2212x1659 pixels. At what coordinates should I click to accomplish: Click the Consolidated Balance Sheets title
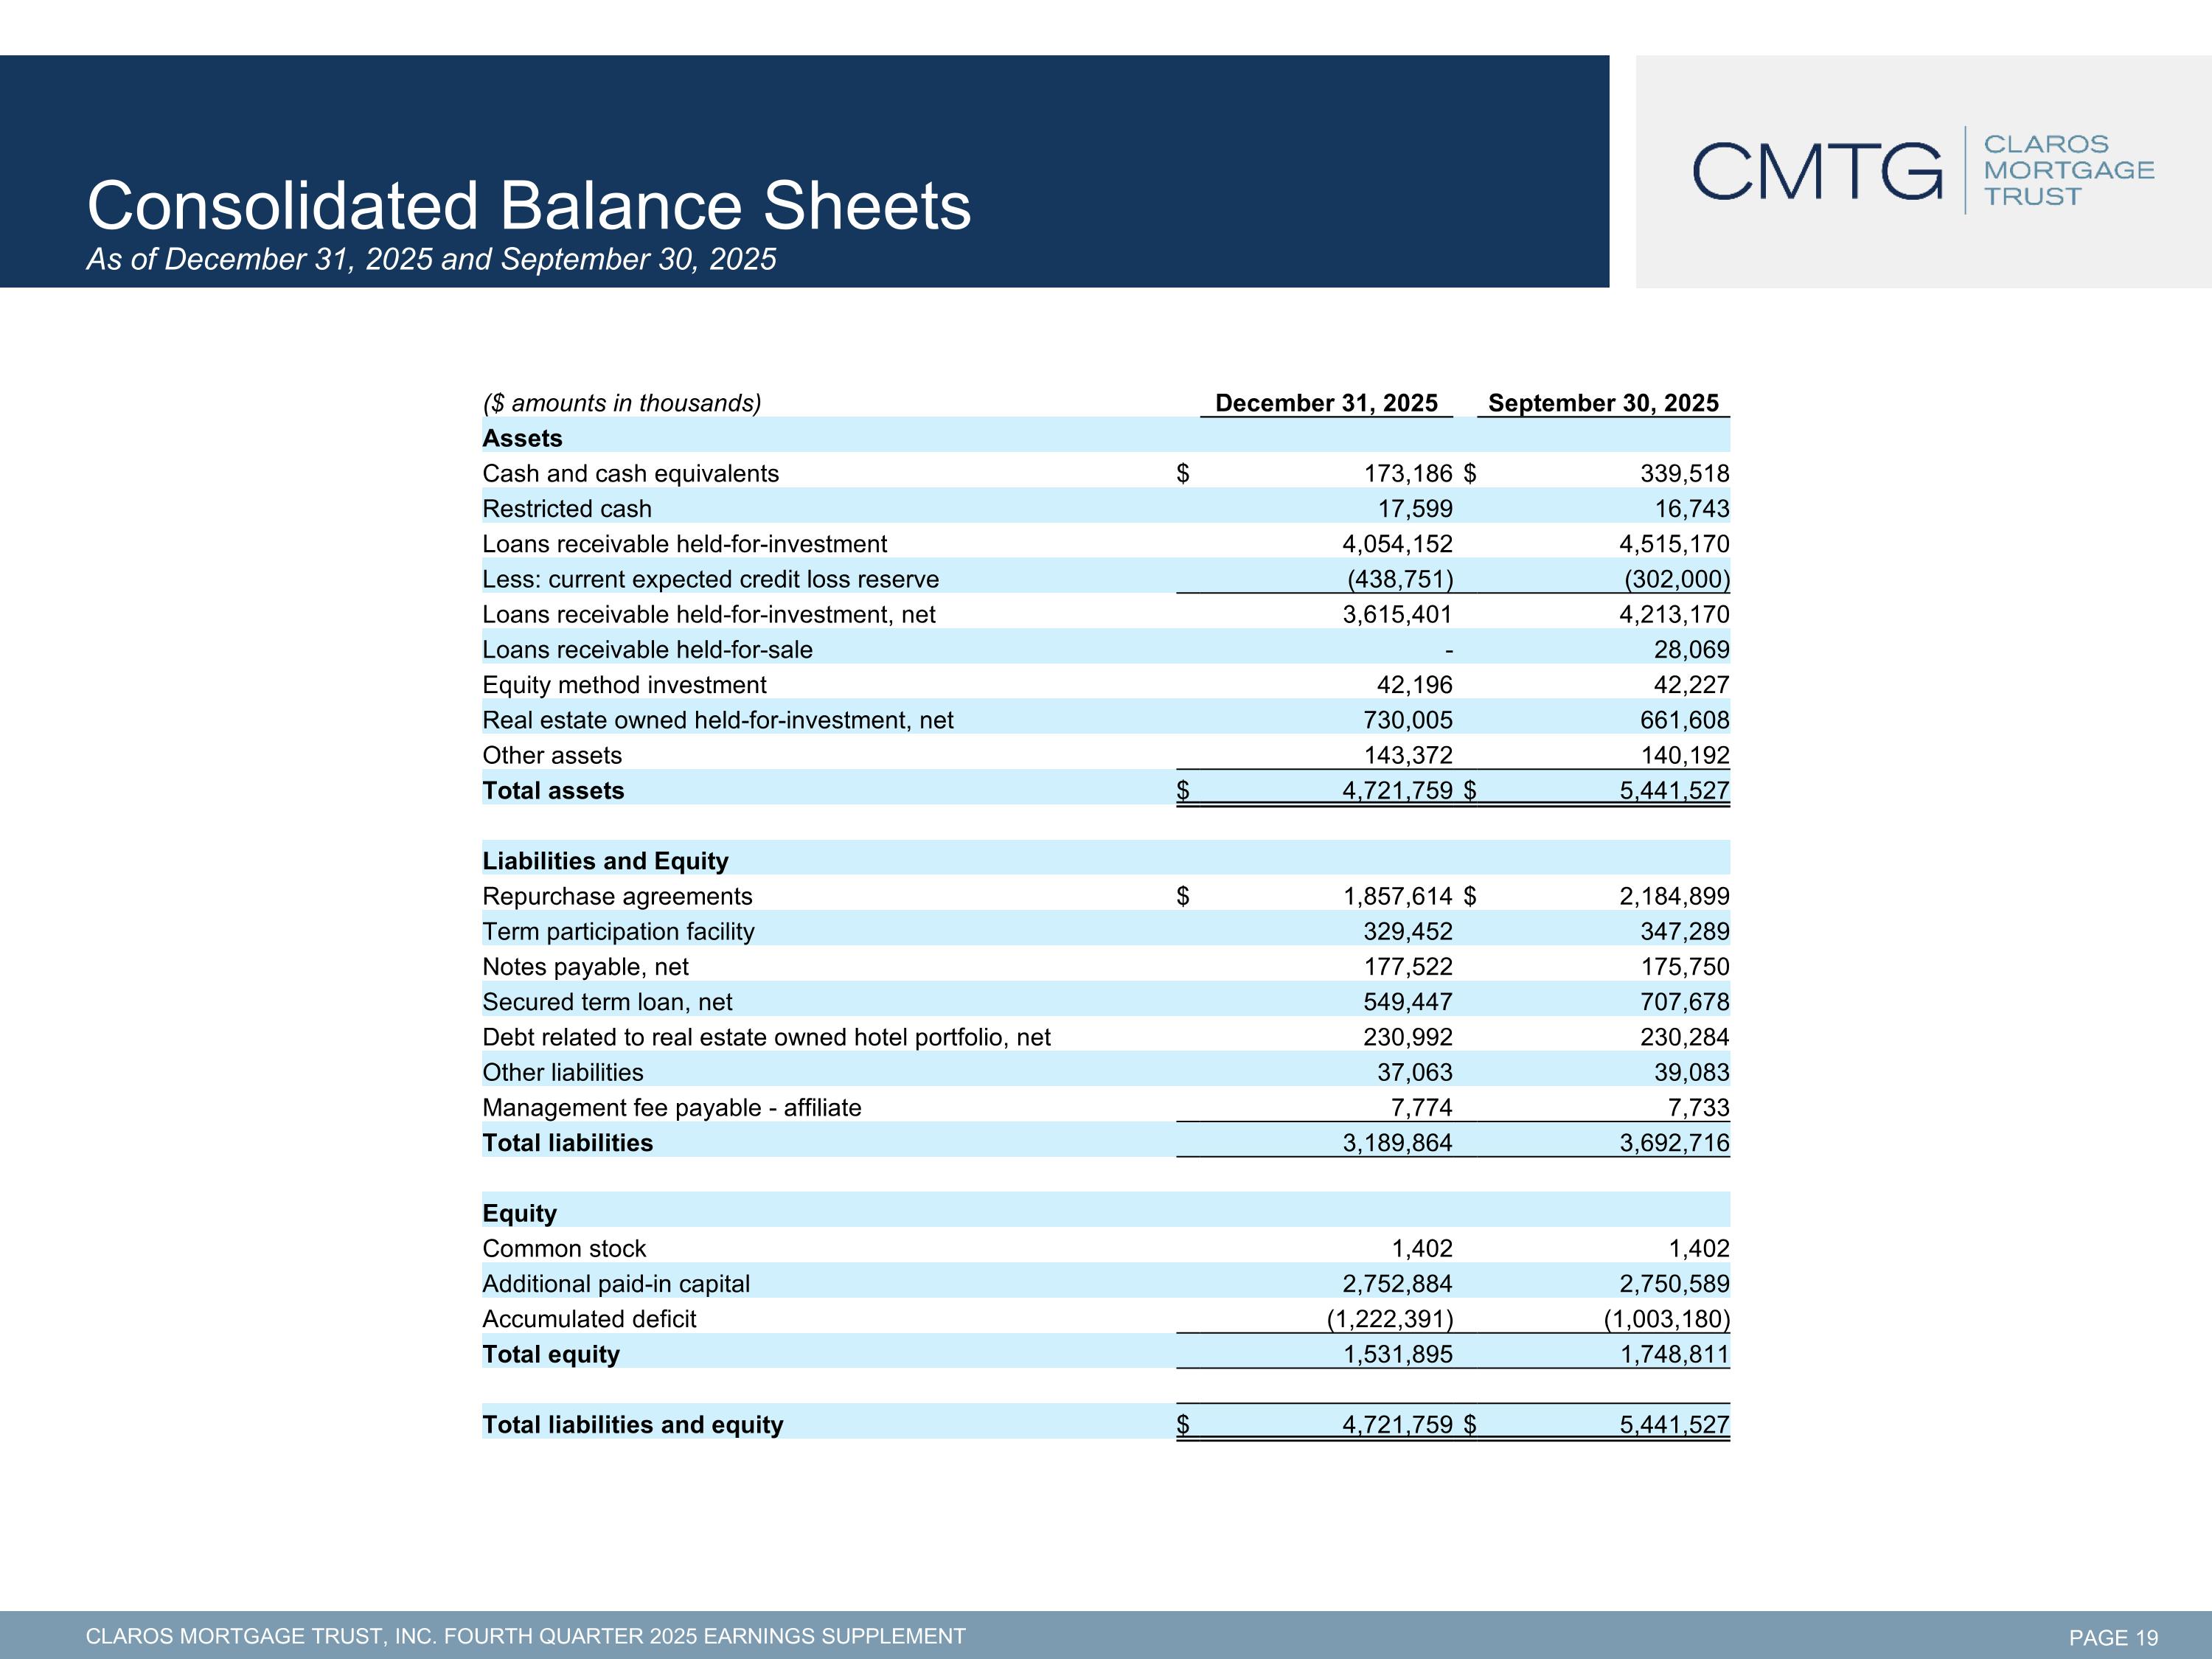pos(528,206)
